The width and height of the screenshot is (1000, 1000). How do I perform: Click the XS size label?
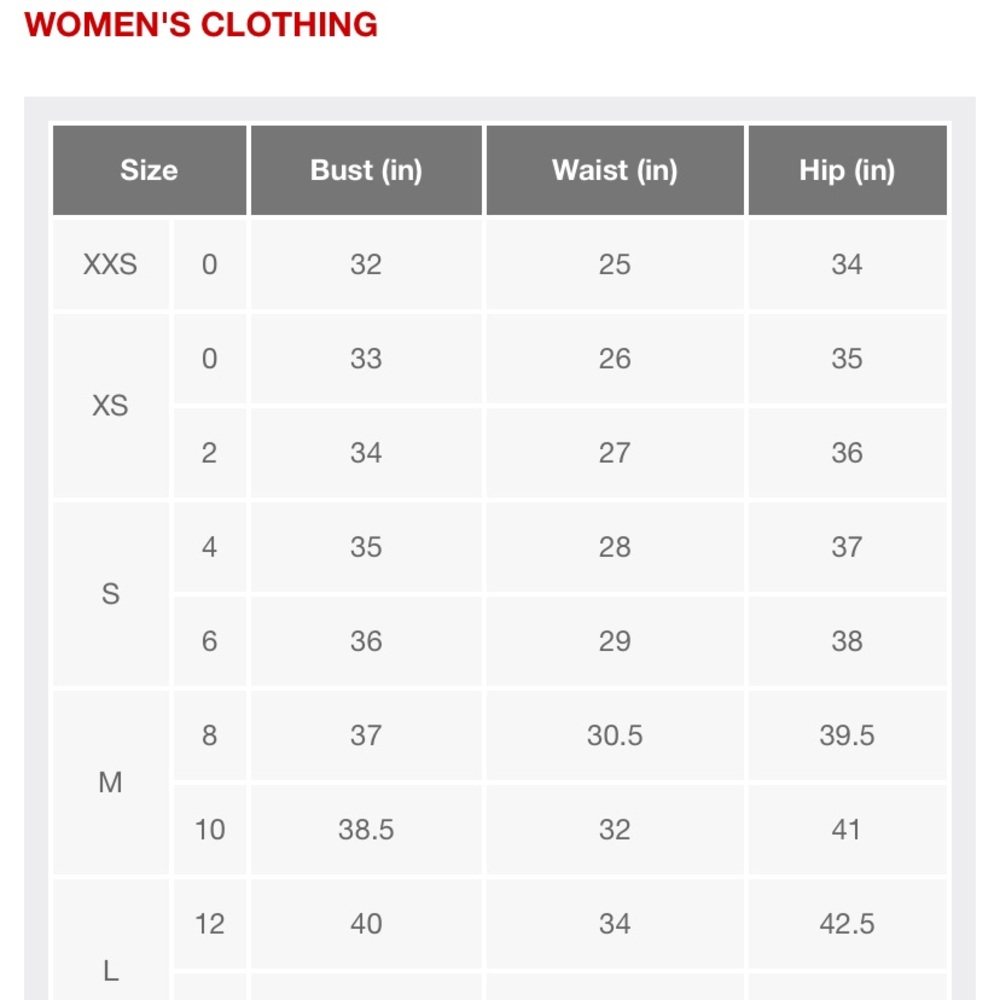[110, 406]
